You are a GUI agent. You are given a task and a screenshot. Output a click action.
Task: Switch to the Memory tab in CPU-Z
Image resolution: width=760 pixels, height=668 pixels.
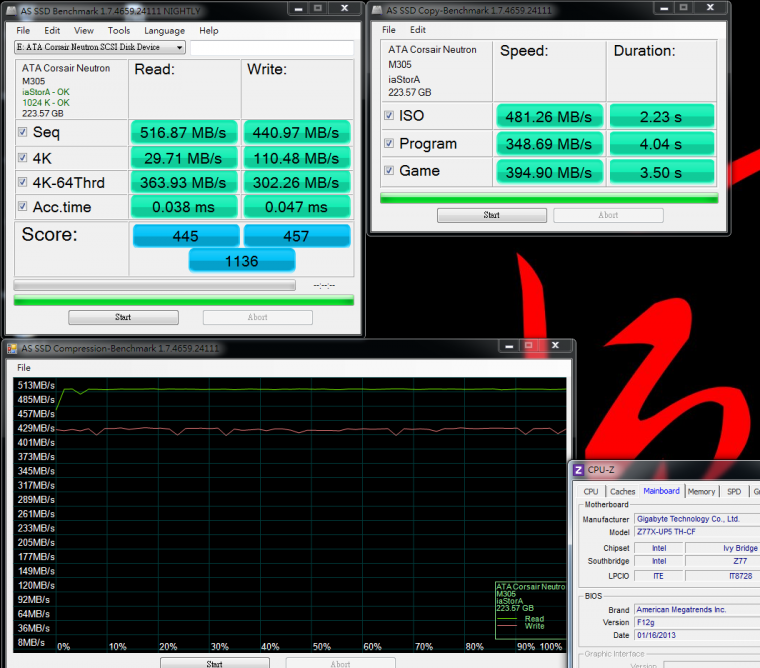pos(701,491)
